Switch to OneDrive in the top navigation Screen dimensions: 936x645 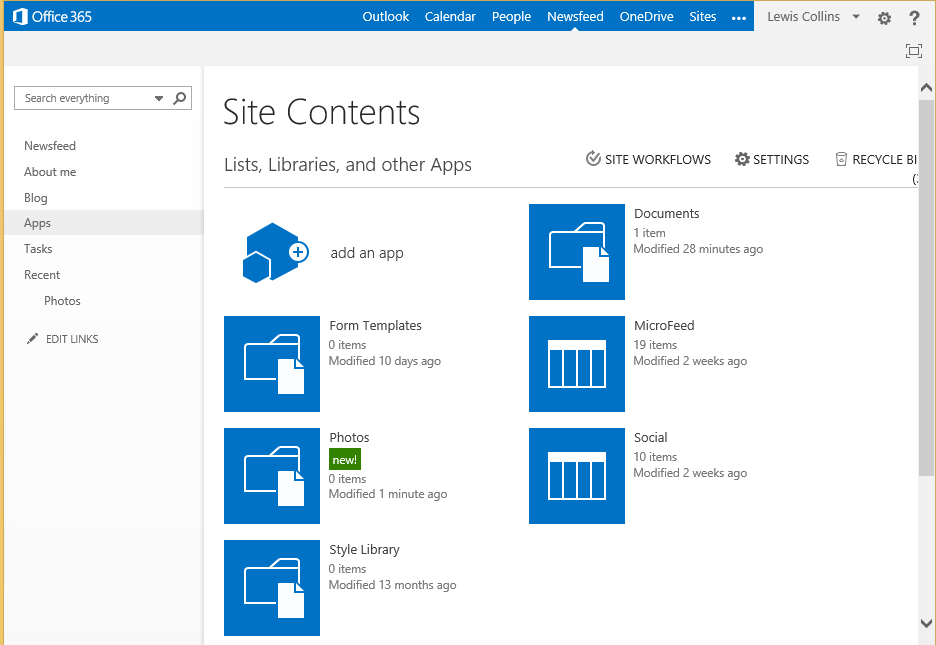646,17
